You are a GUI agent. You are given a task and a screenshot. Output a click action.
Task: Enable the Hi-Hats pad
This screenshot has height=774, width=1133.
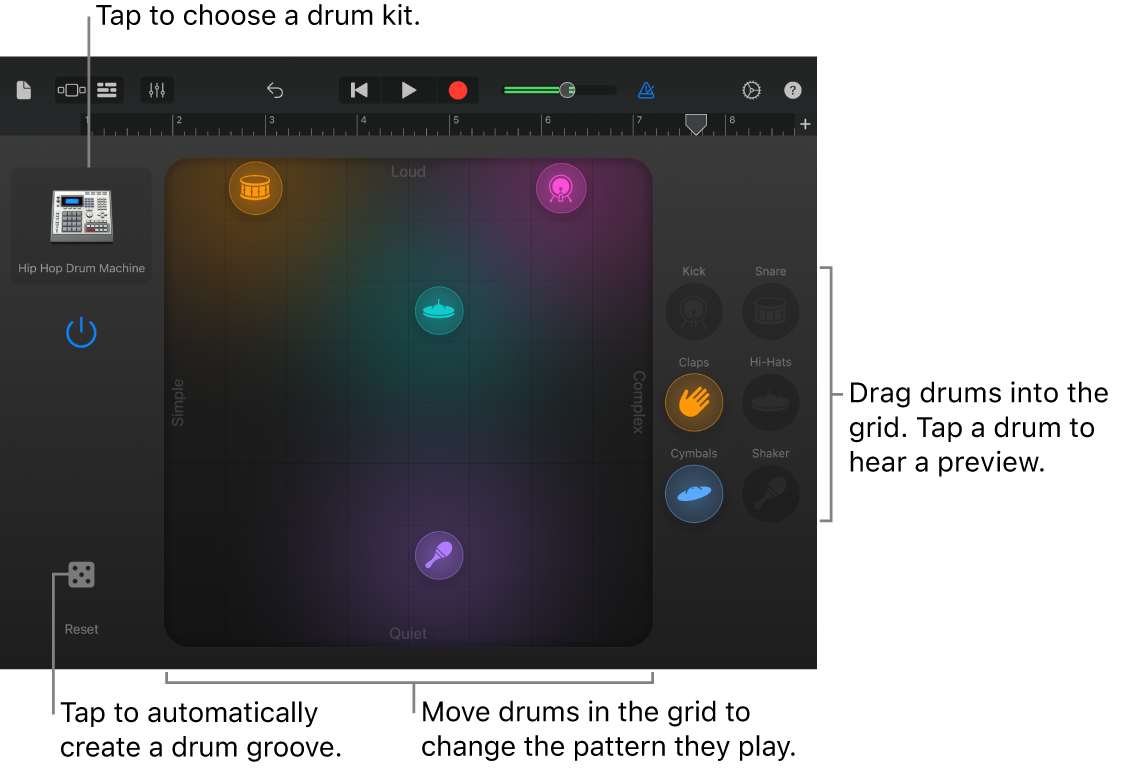coord(770,402)
